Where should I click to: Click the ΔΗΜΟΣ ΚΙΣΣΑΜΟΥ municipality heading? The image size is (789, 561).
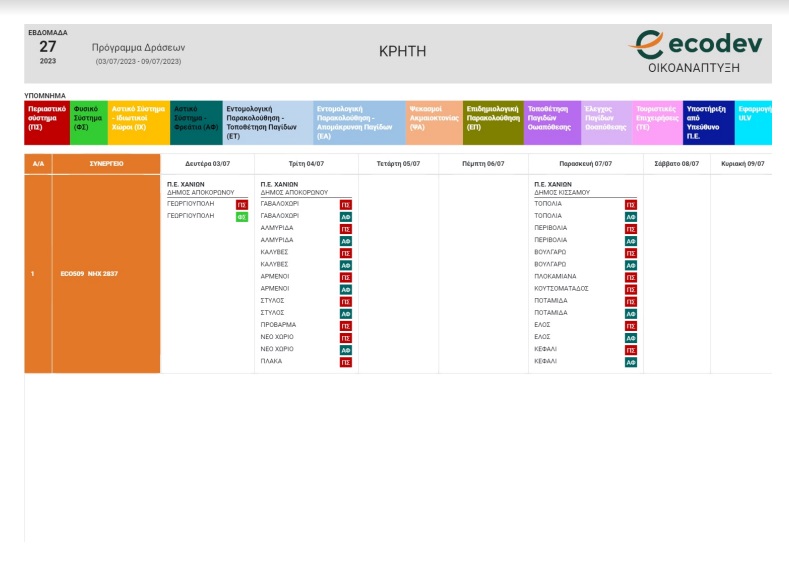tap(562, 192)
